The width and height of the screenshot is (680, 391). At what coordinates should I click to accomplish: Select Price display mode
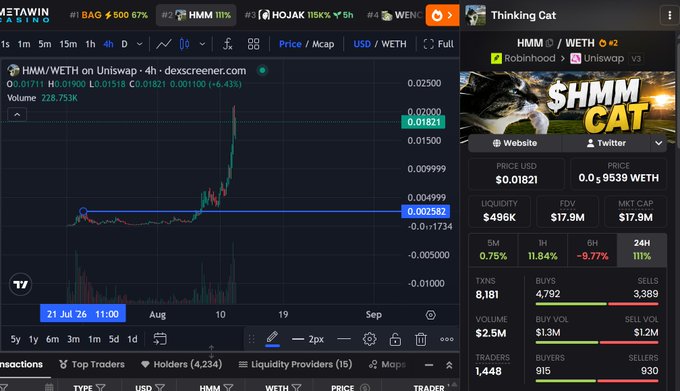(290, 44)
